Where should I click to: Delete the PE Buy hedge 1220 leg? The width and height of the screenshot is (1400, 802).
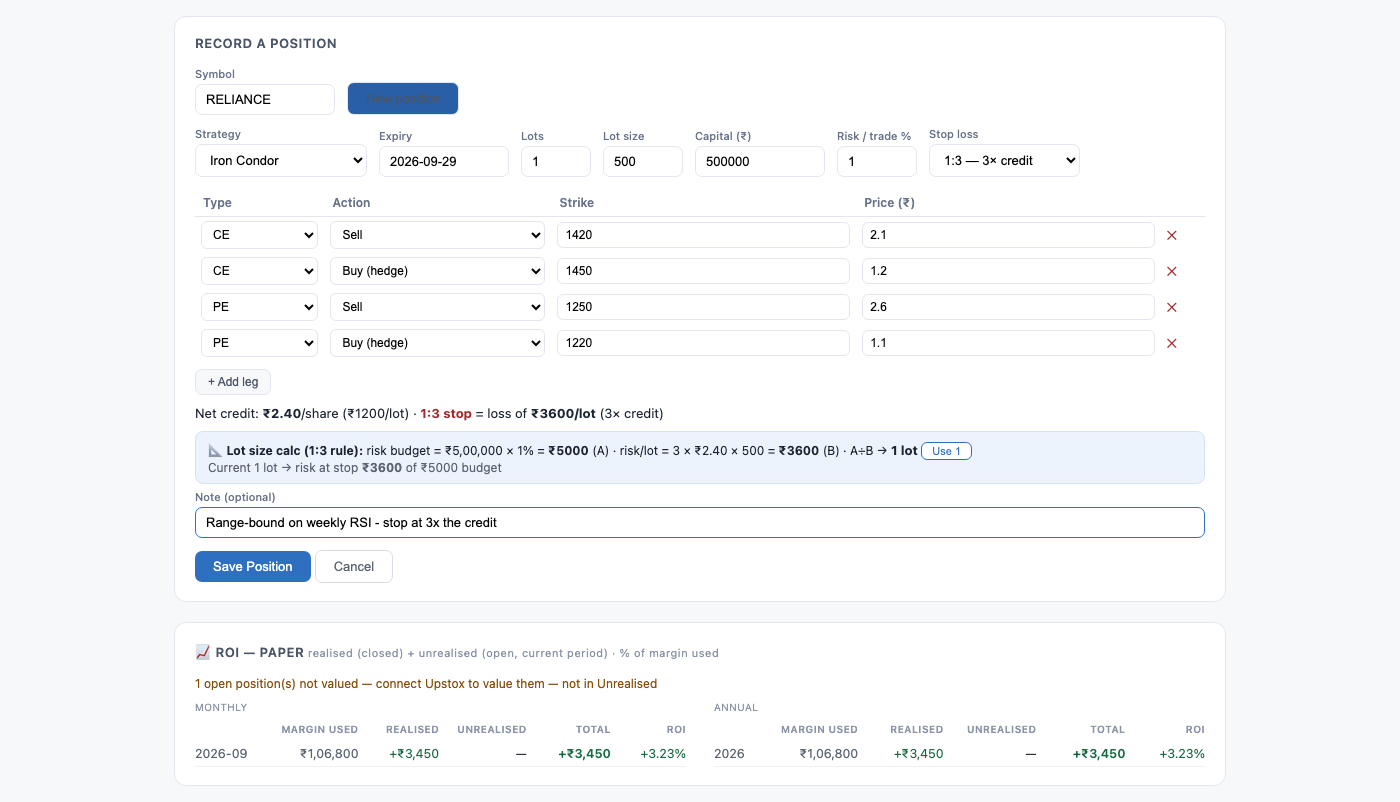pos(1172,343)
